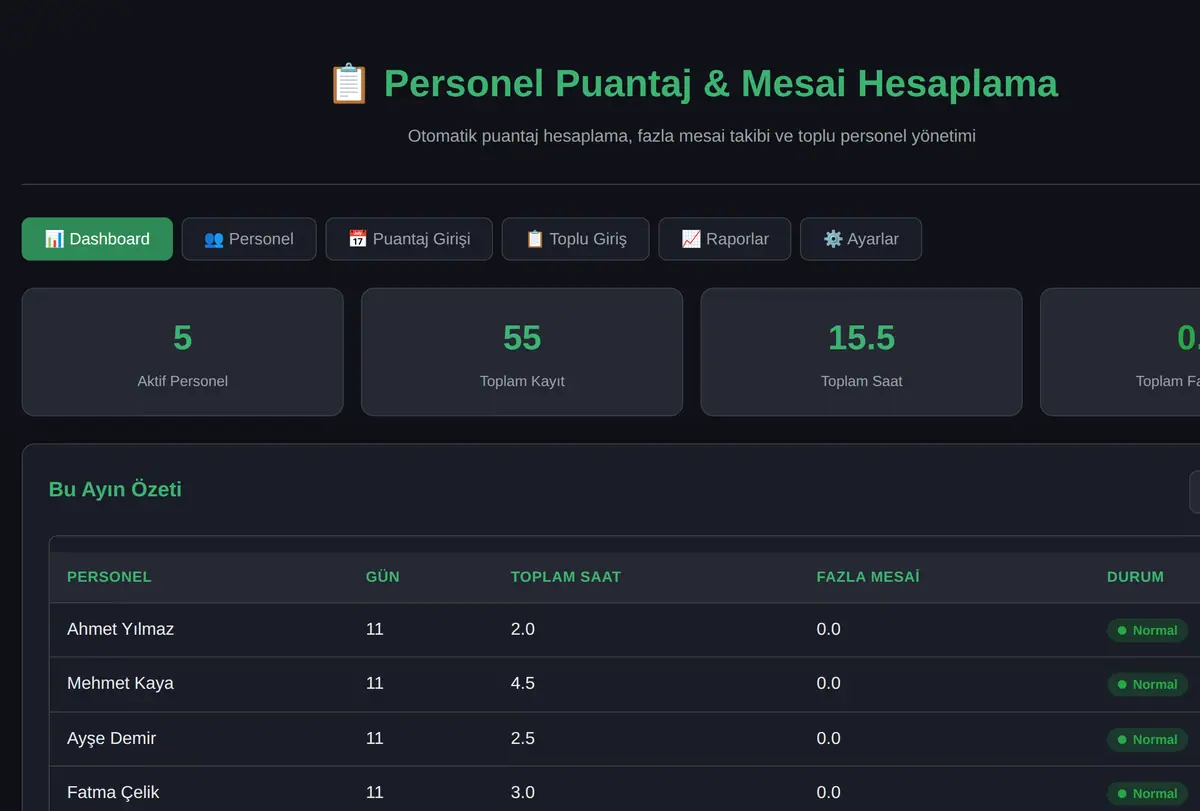1200x811 pixels.
Task: Switch to the Personel tab
Action: [249, 239]
